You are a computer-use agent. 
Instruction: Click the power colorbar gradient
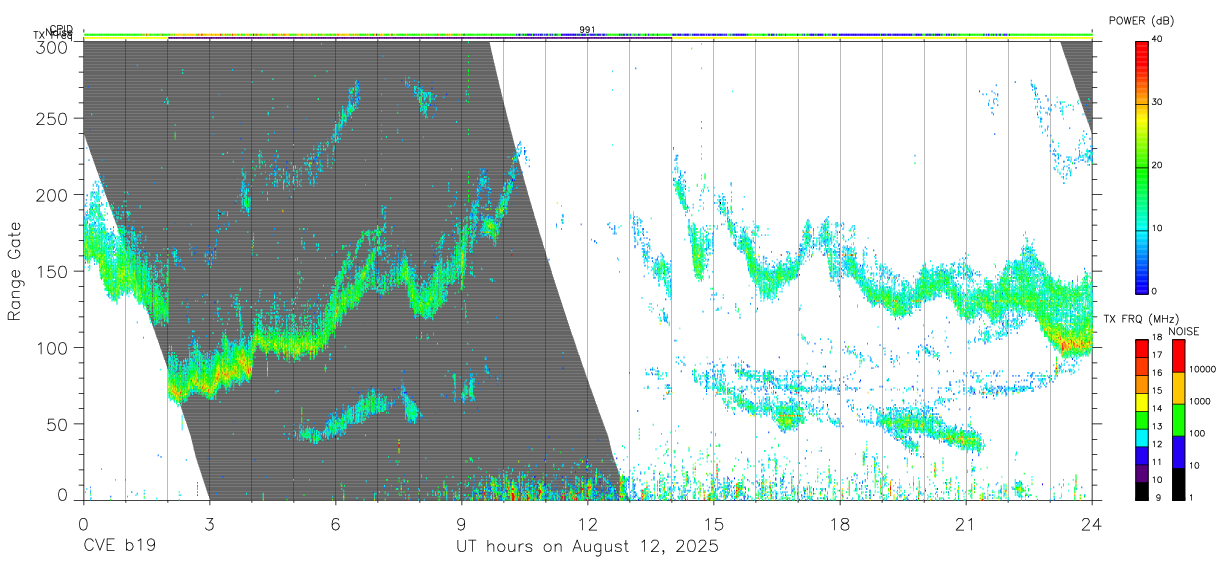click(1142, 166)
